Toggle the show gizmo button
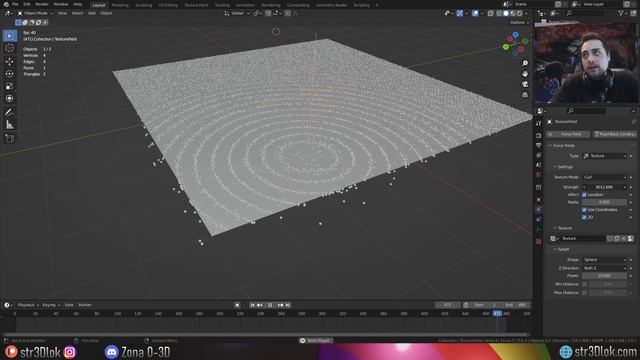The height and width of the screenshot is (360, 640). pos(460,13)
